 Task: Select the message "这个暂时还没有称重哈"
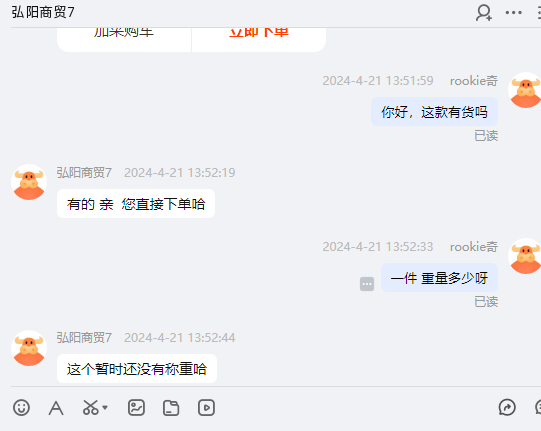click(137, 369)
